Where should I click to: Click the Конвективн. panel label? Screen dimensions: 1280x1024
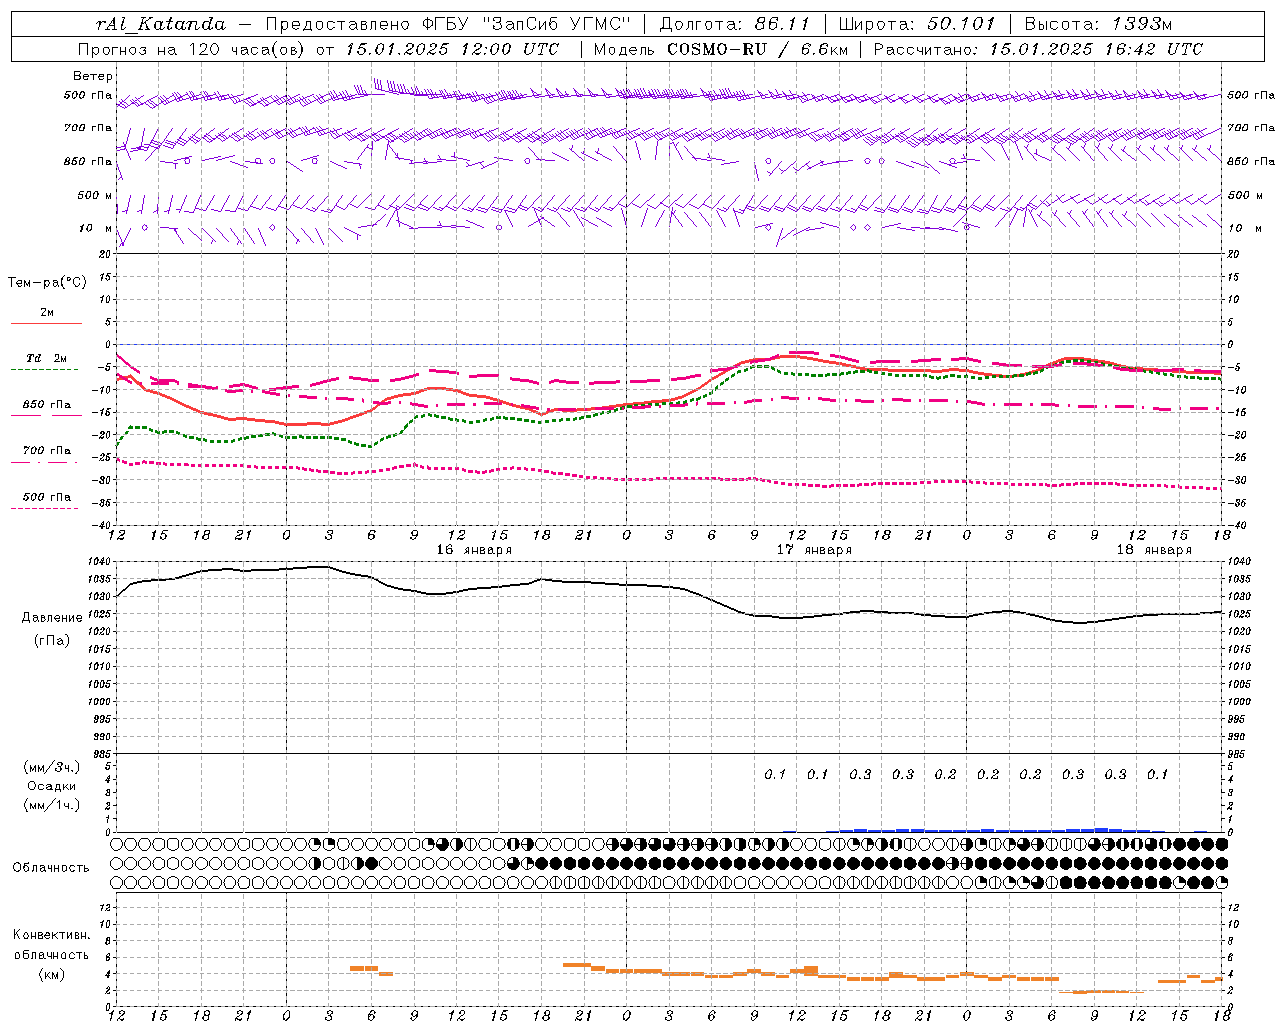51,935
